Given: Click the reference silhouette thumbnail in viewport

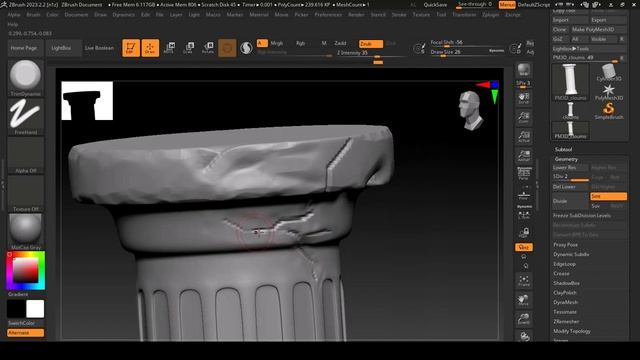Looking at the screenshot, I should 87,101.
